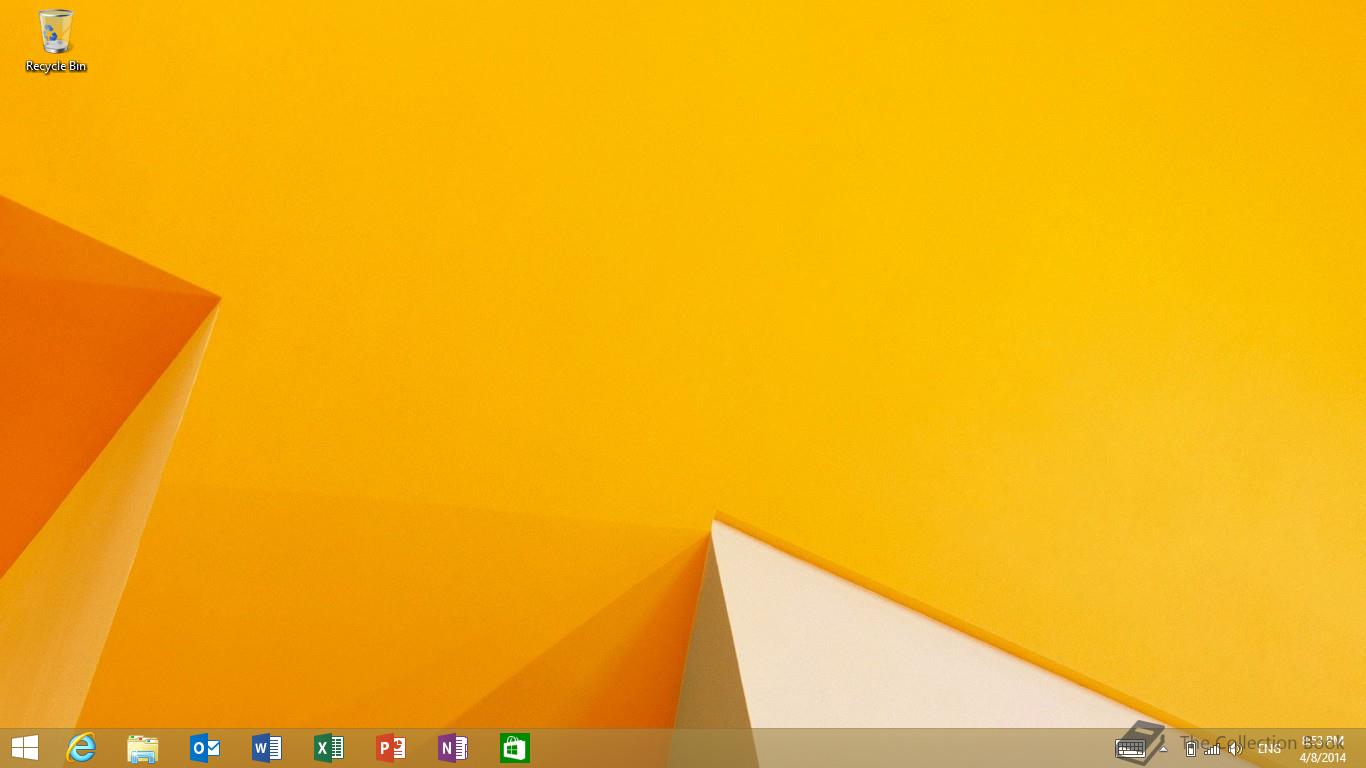Open the Windows Store taskbar icon
This screenshot has width=1366, height=768.
coord(515,748)
